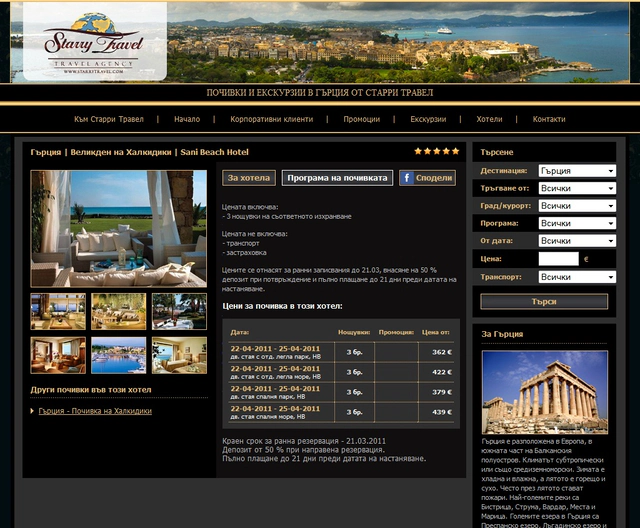Screen dimensions: 640x528
Task: Click the Starry Travel logo
Action: 95,42
